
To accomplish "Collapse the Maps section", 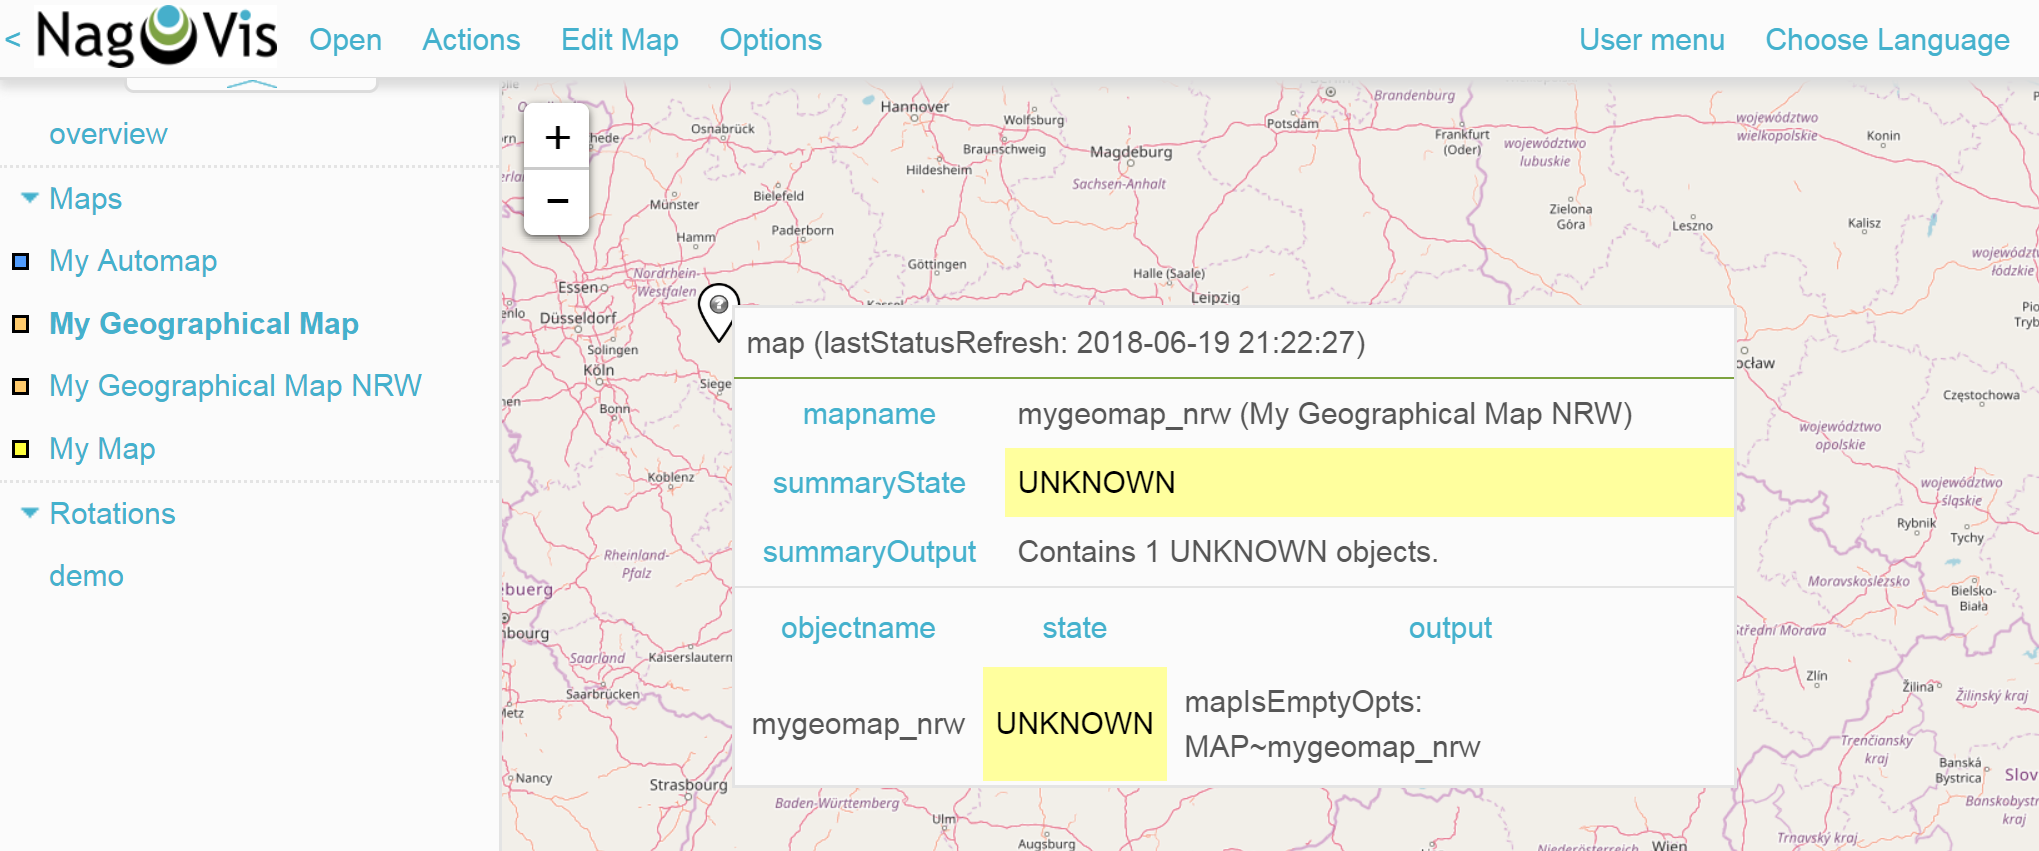I will 30,197.
